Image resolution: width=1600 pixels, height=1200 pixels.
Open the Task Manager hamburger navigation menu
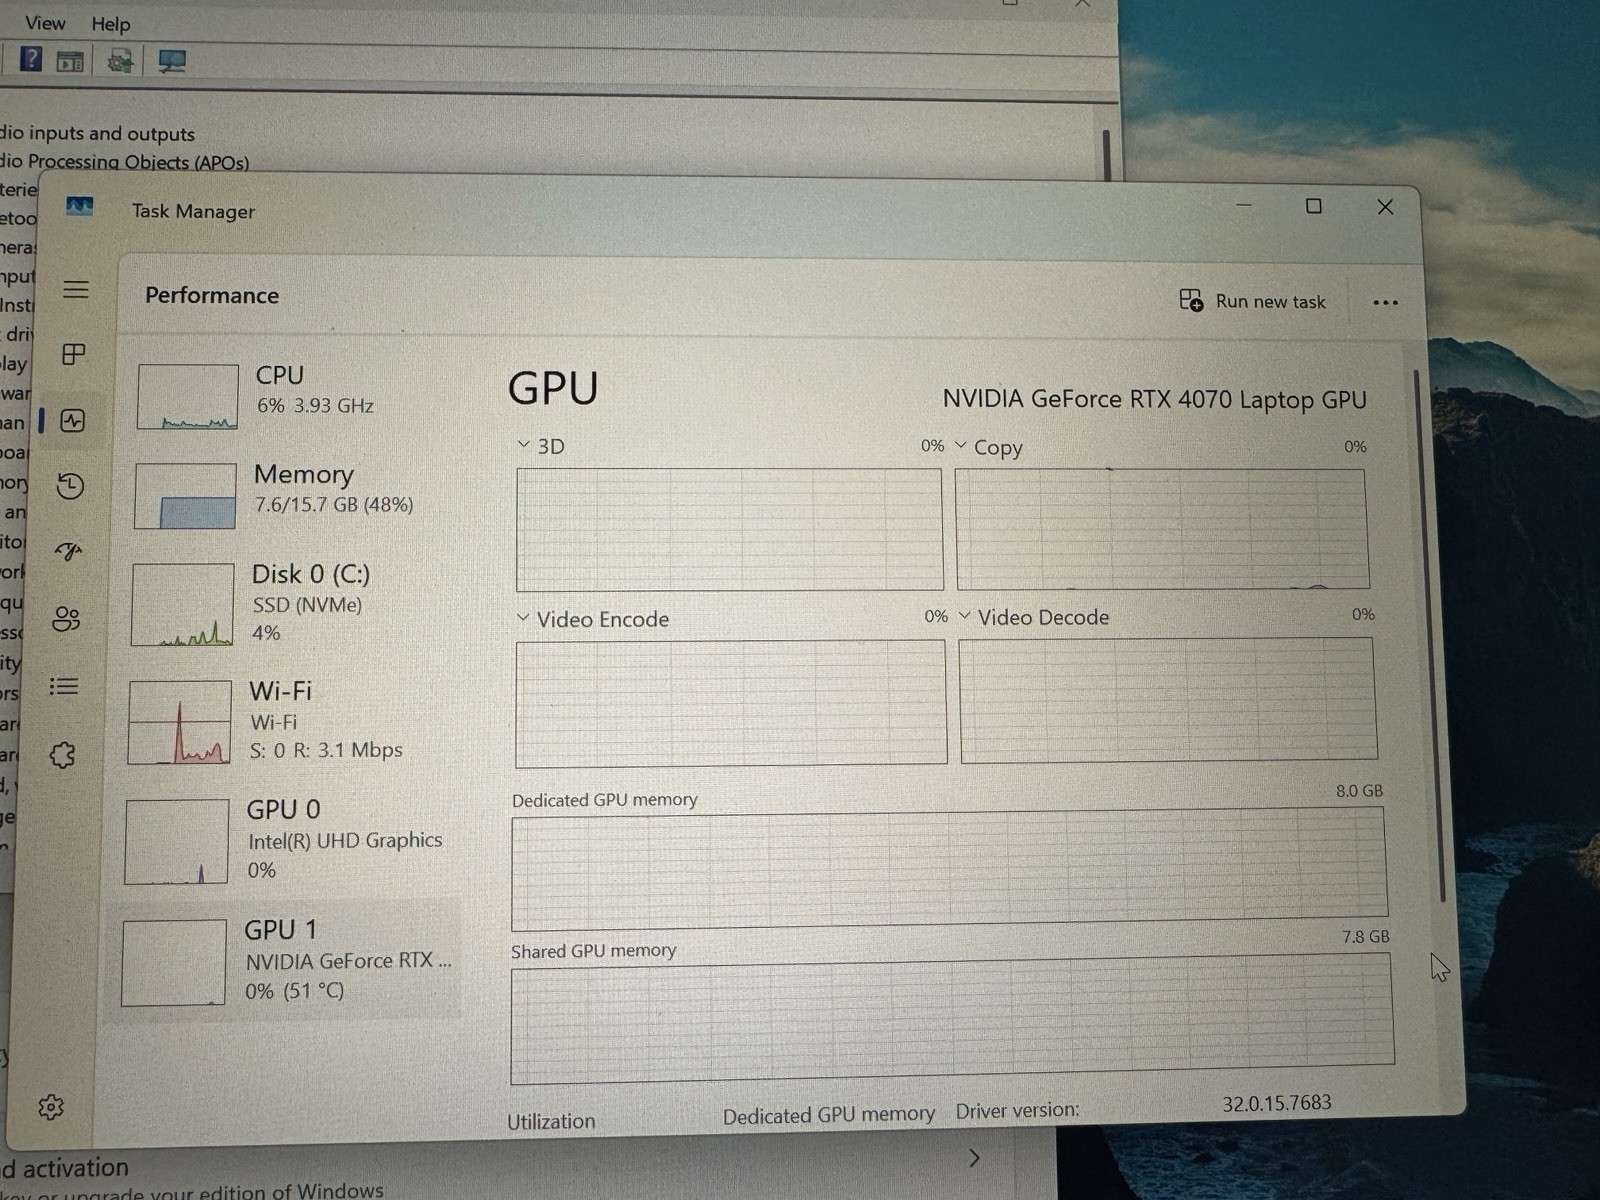coord(76,290)
